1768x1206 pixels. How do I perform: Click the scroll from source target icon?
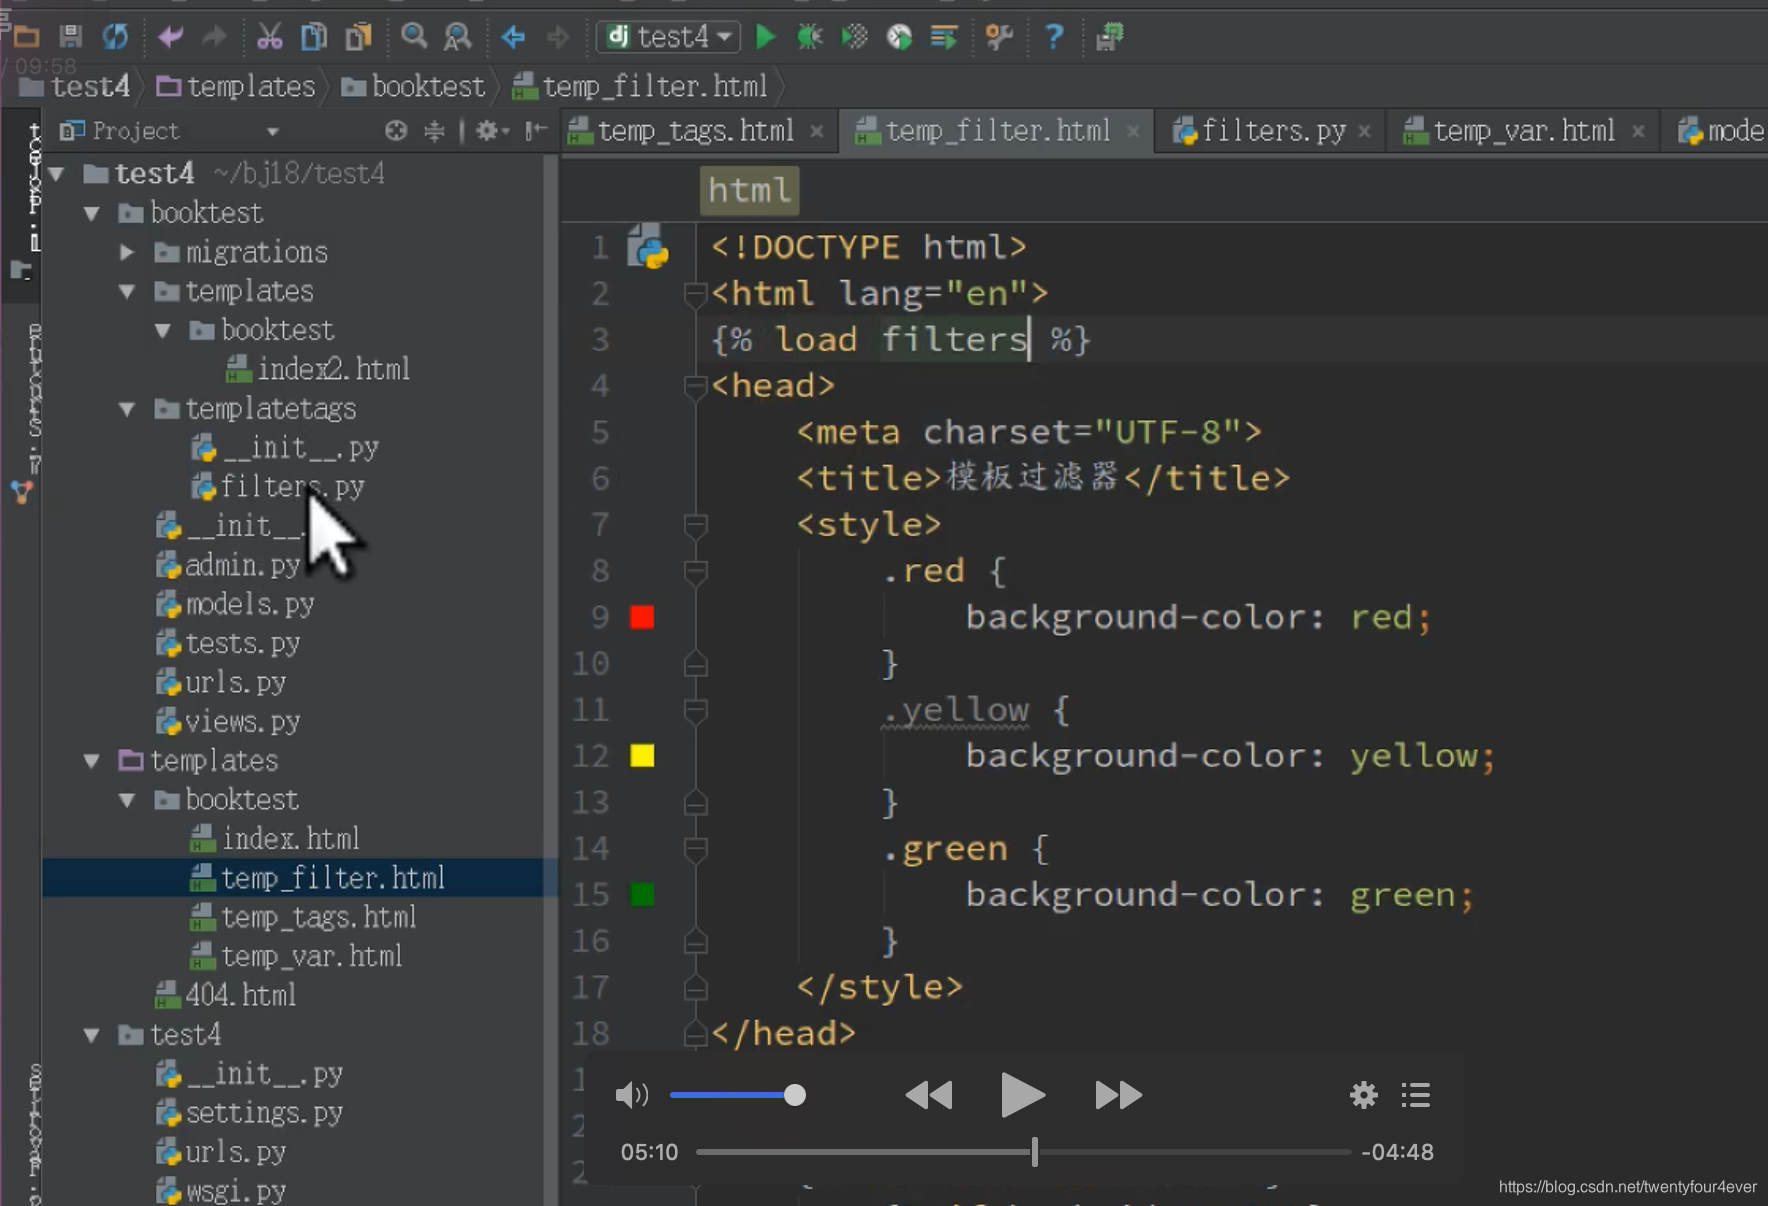pos(396,131)
